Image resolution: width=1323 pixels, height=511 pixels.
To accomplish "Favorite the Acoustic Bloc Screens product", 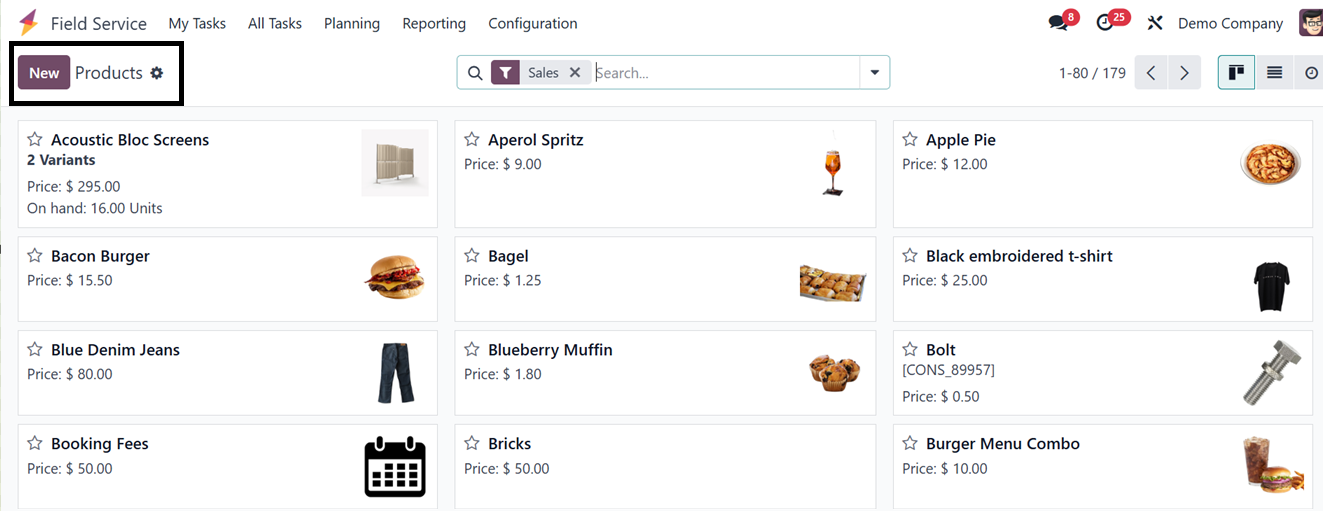I will 35,140.
